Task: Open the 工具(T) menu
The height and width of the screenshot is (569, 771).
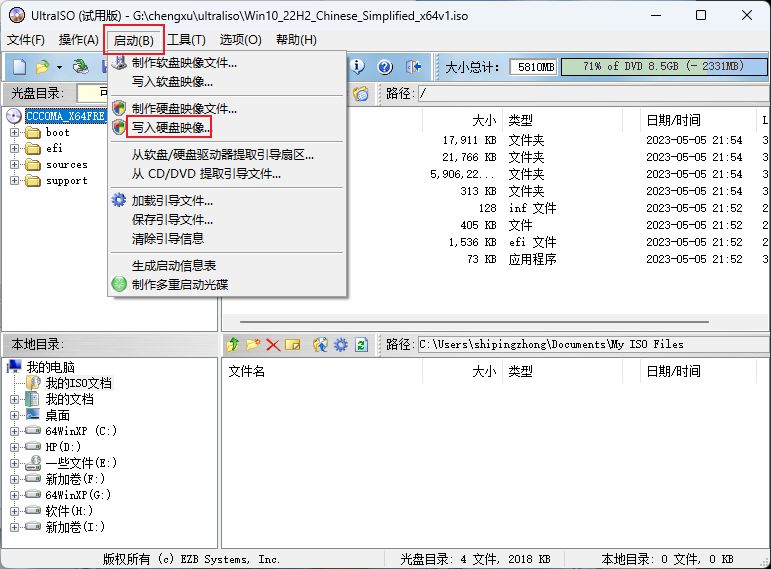Action: click(x=186, y=40)
